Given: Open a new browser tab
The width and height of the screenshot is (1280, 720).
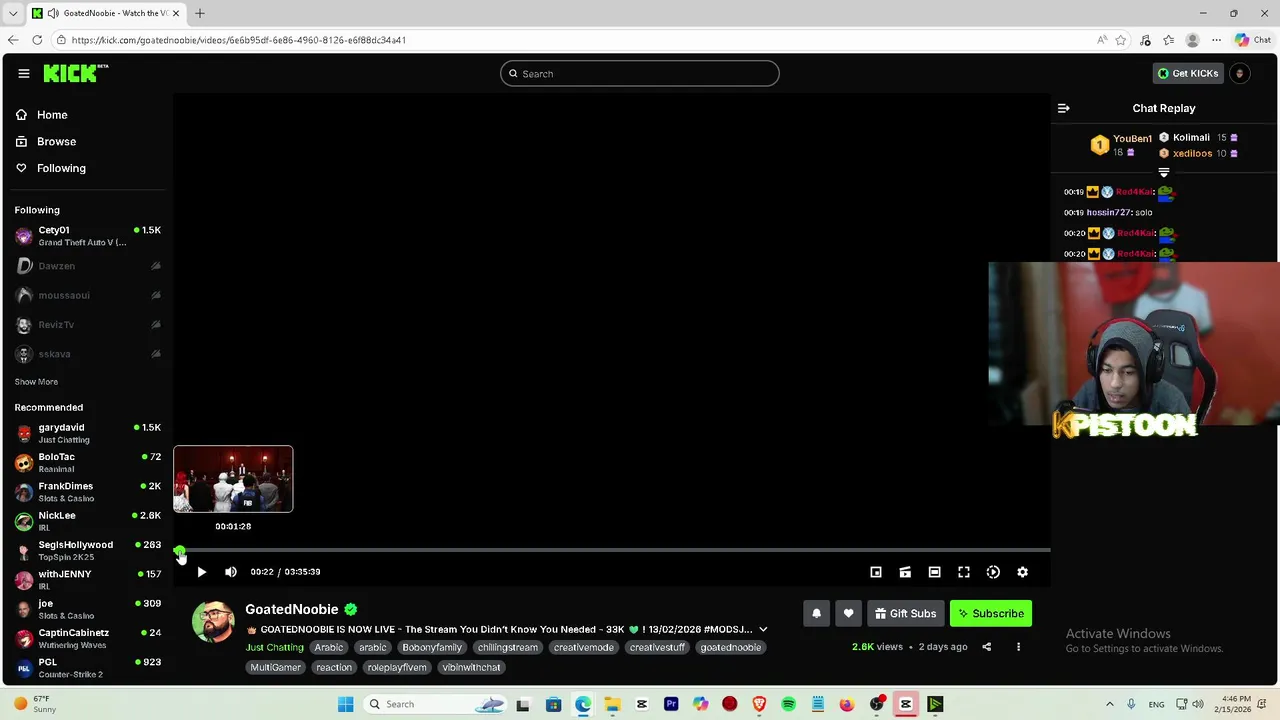Looking at the screenshot, I should pyautogui.click(x=199, y=13).
